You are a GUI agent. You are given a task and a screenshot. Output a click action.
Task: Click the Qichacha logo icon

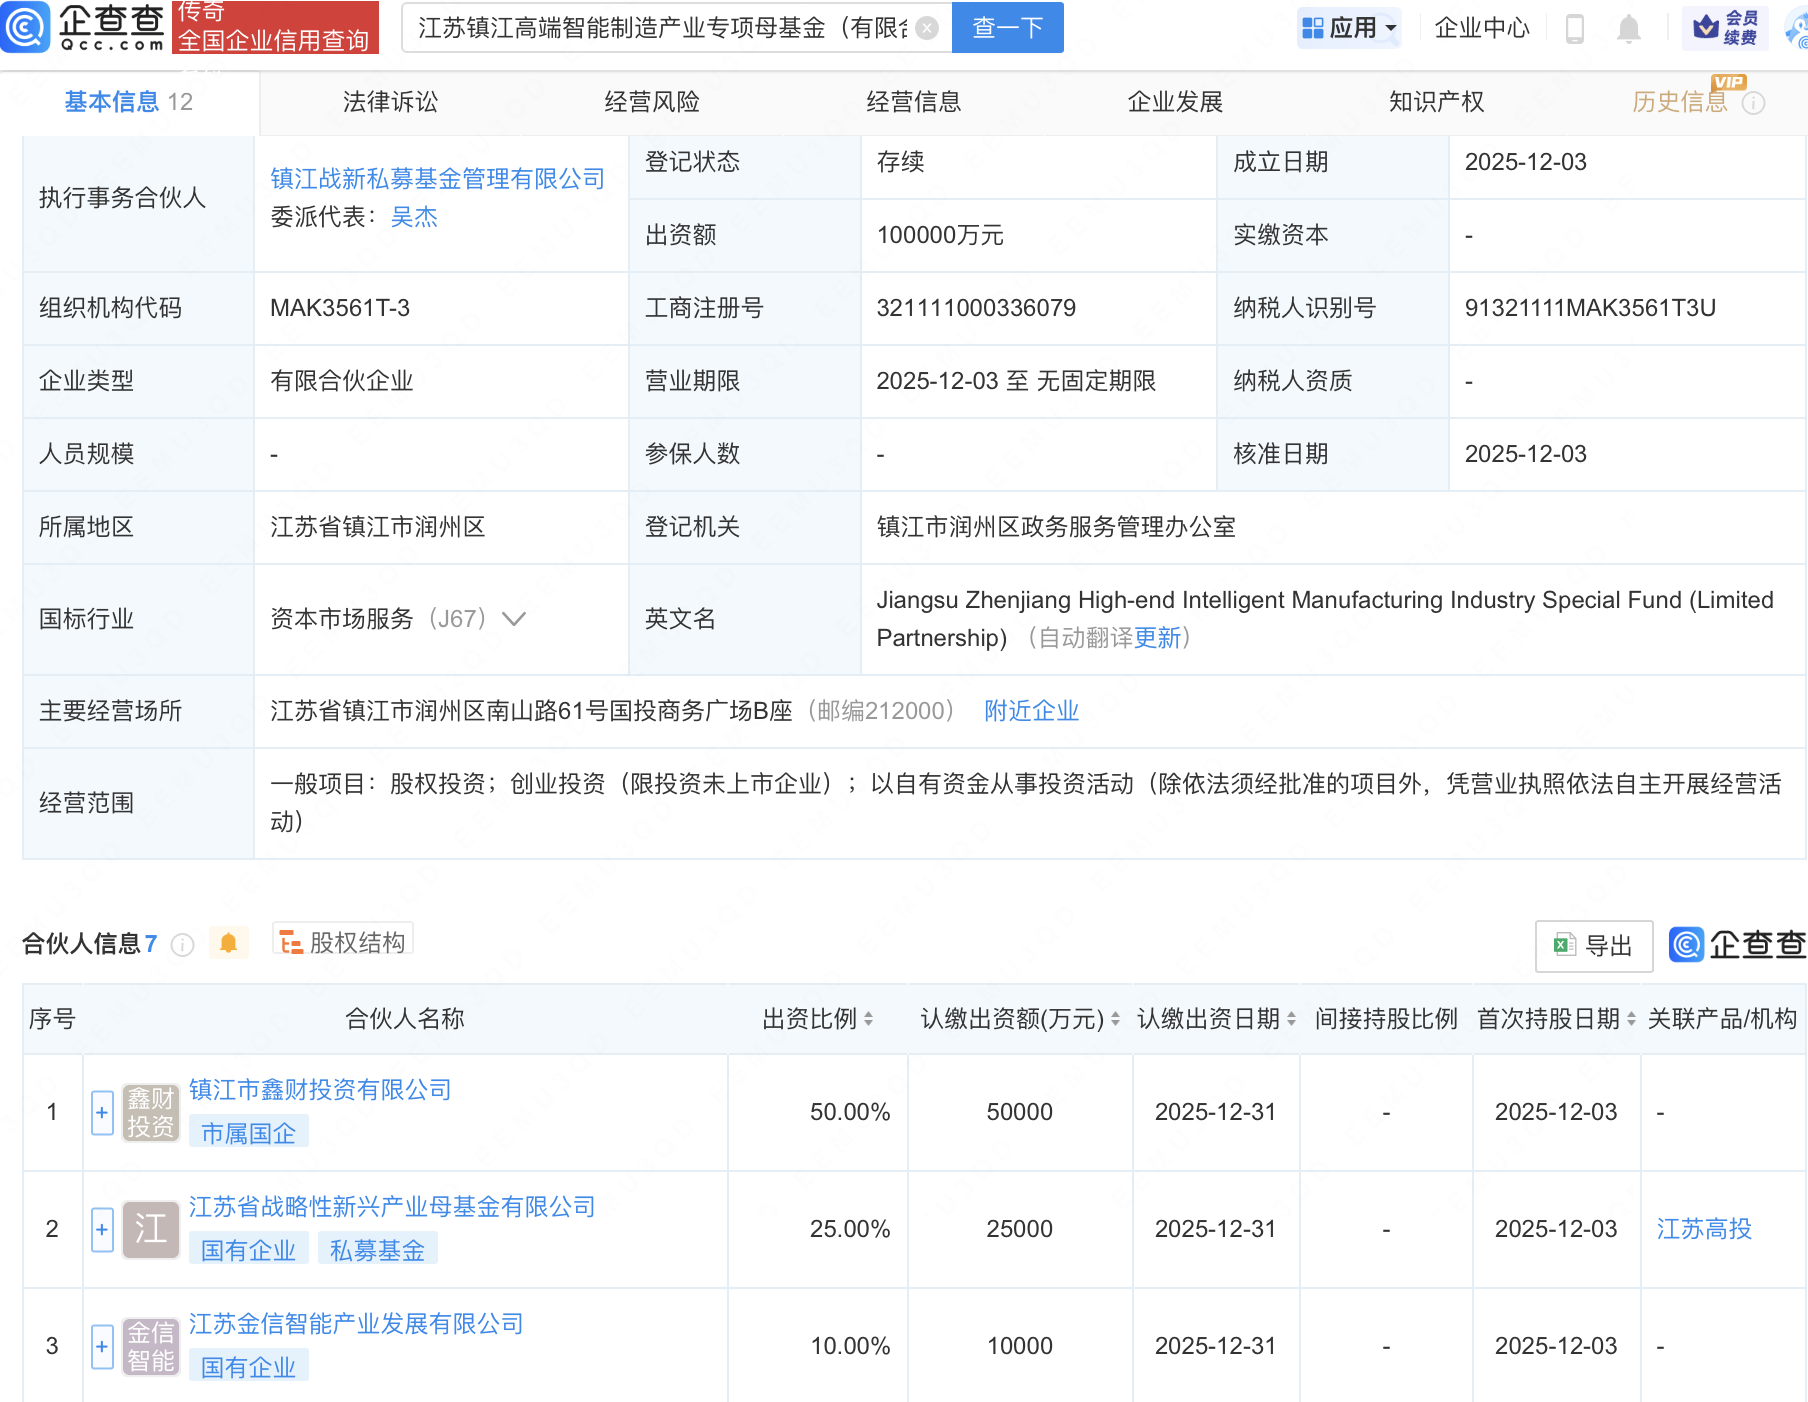26,27
